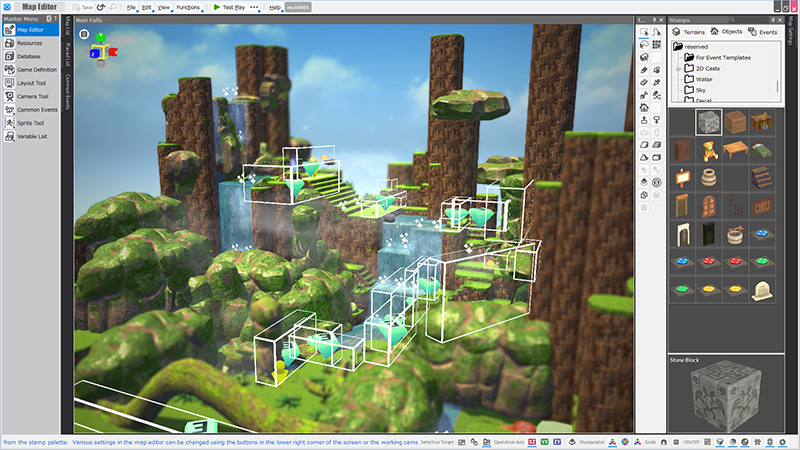Open Game Definition from Master Menu
This screenshot has height=450, width=800.
[x=31, y=69]
